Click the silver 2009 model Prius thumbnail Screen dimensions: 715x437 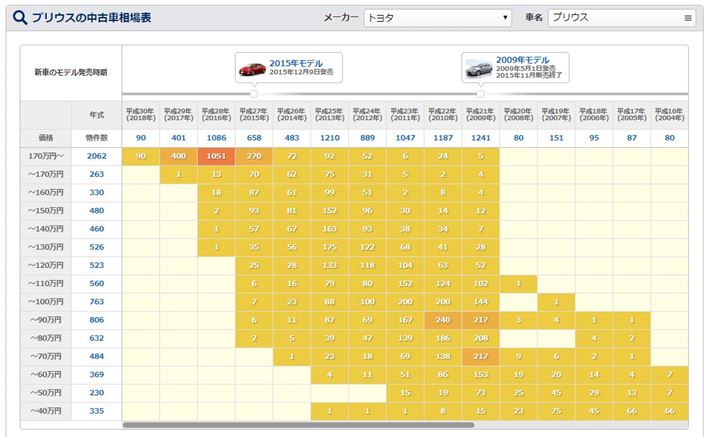pos(476,69)
